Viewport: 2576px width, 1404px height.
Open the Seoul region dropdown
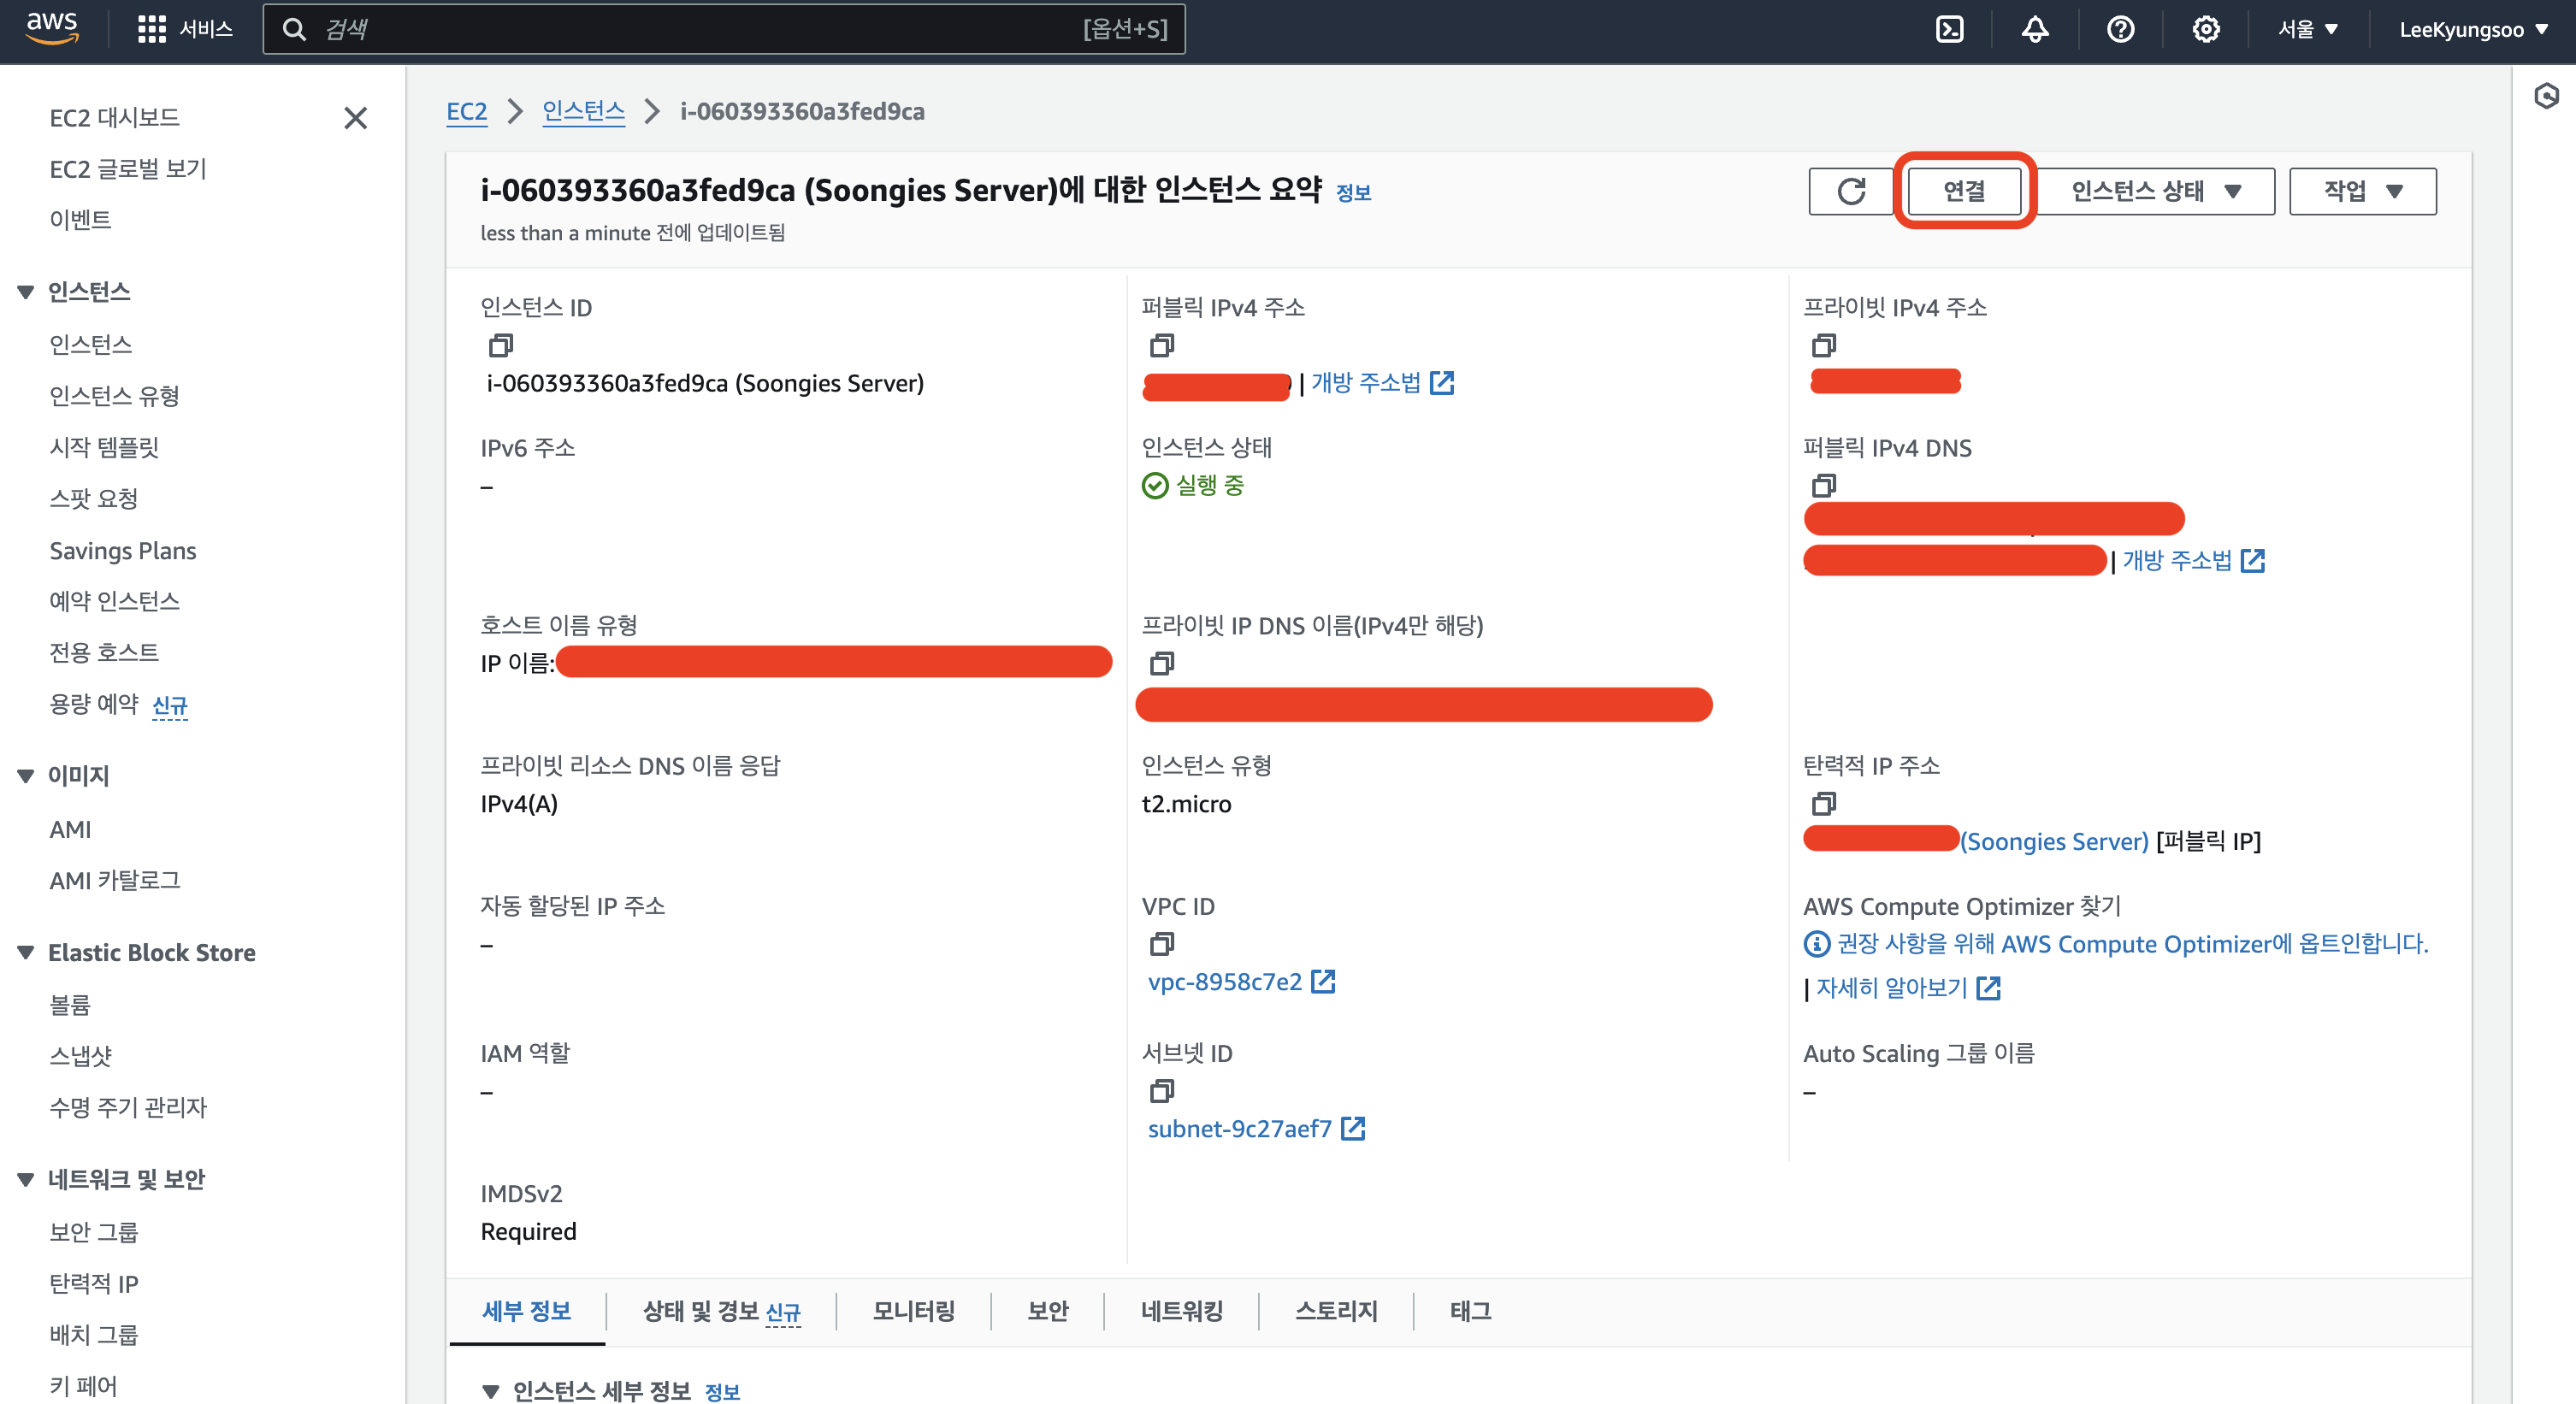[2307, 29]
